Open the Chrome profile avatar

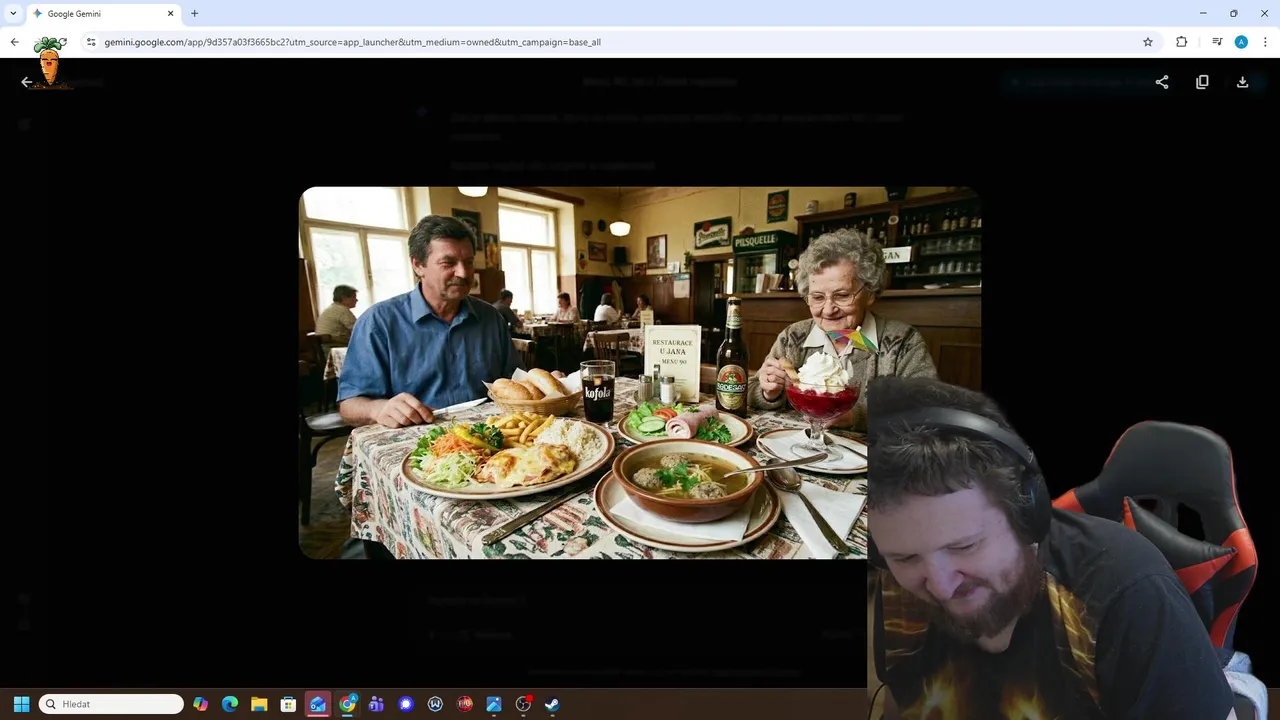pyautogui.click(x=1241, y=42)
